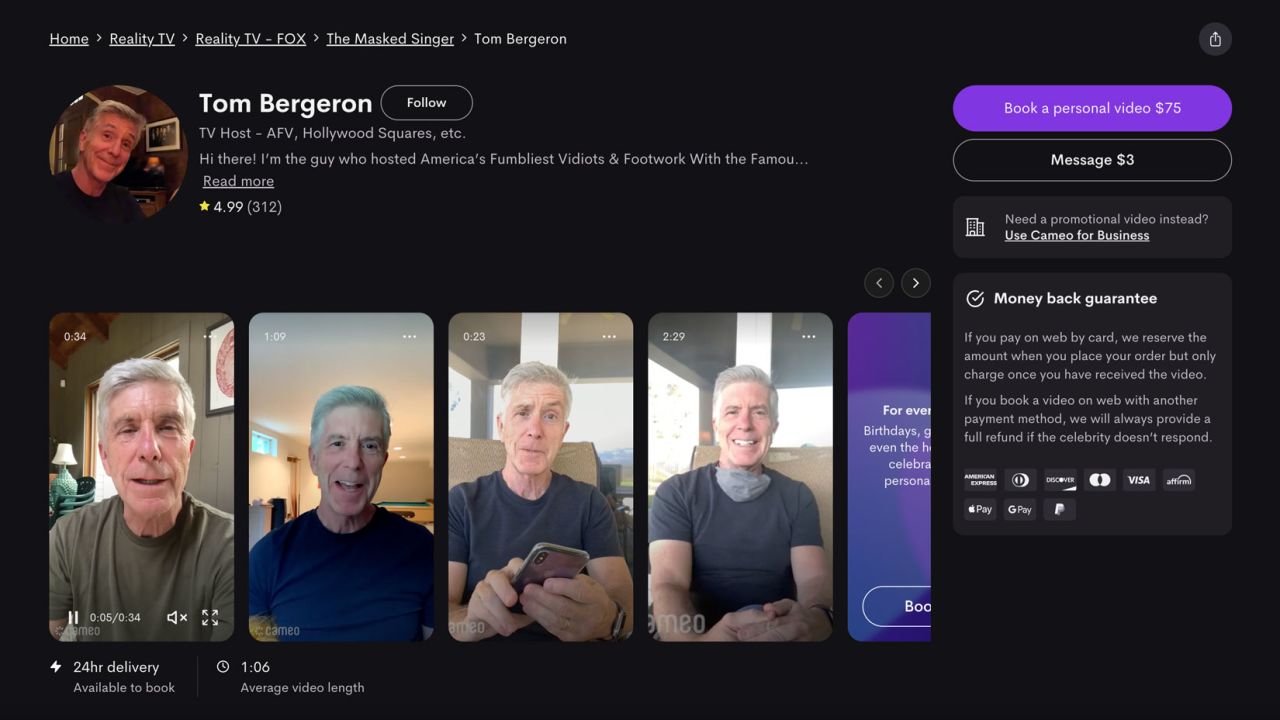The width and height of the screenshot is (1280, 720).
Task: Show next videos in the carousel
Action: [x=916, y=283]
